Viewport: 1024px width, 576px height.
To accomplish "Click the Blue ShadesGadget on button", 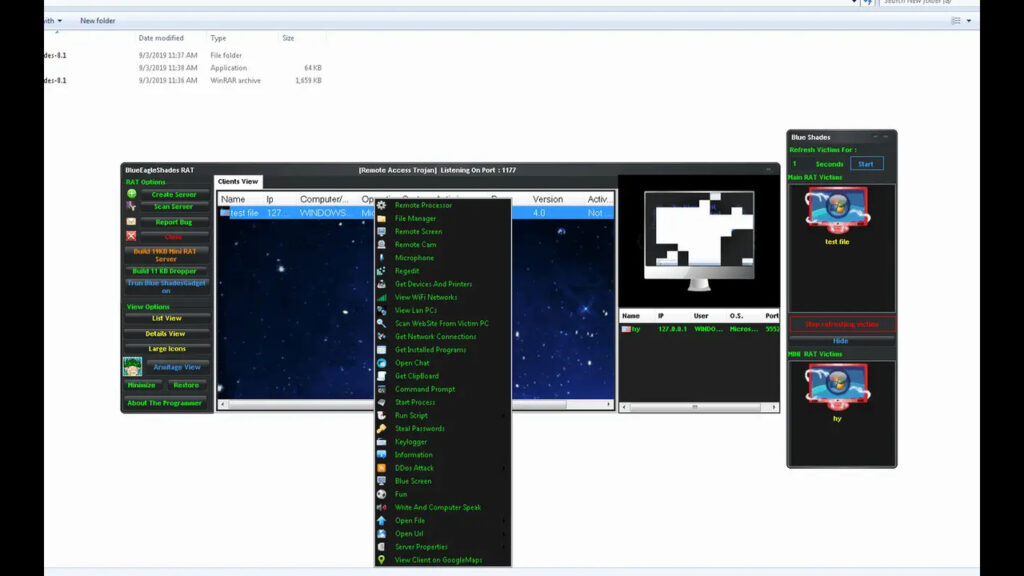I will click(166, 287).
